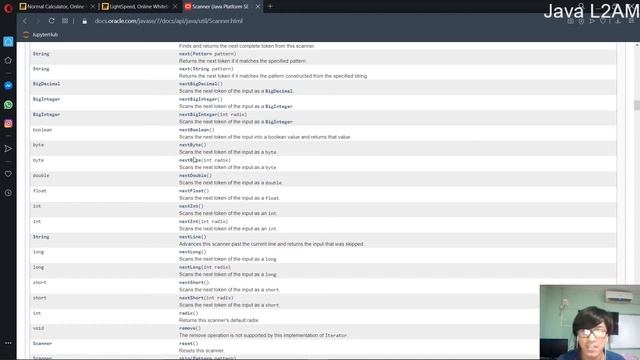The image size is (640, 360).
Task: Click the 'double' return type text
Action: (41, 176)
